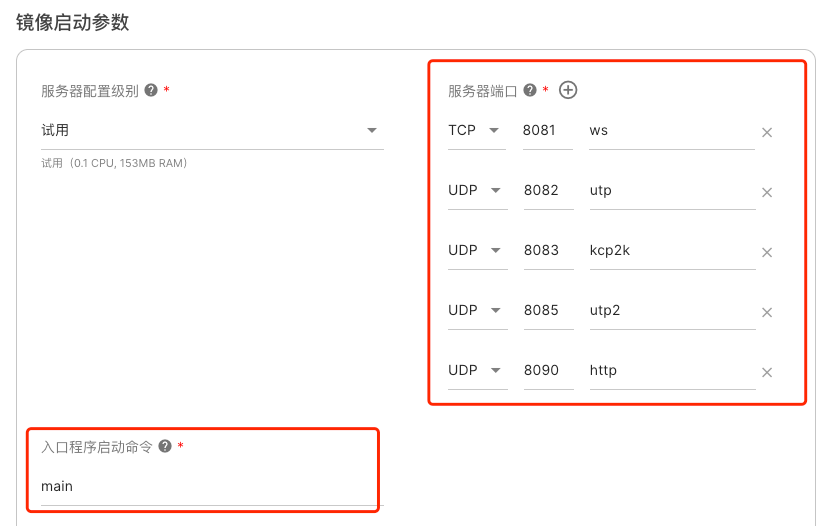Delete the utp2 port 8085 row
832x526 pixels.
click(x=767, y=312)
